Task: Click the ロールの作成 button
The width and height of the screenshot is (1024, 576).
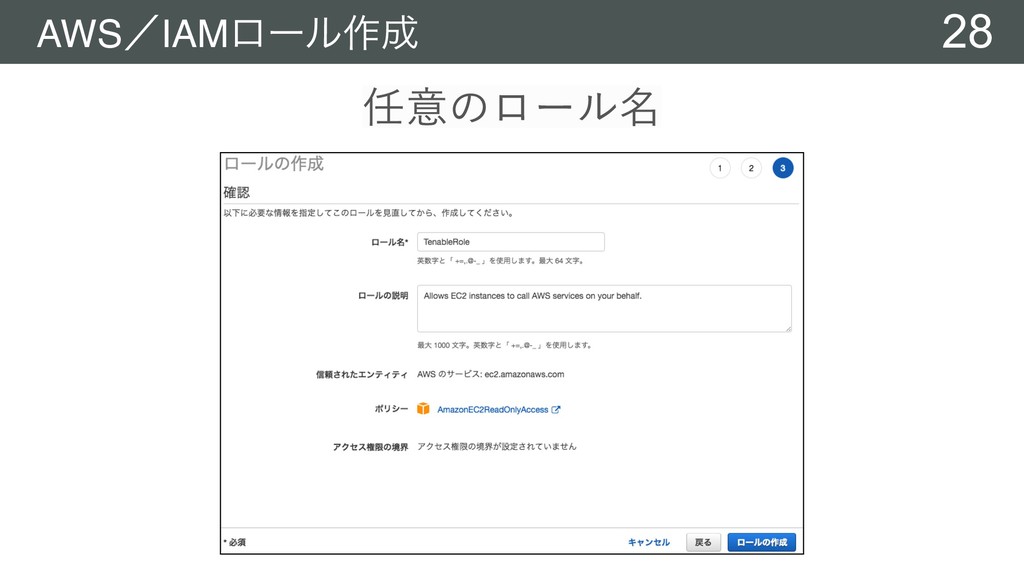Action: pyautogui.click(x=761, y=542)
